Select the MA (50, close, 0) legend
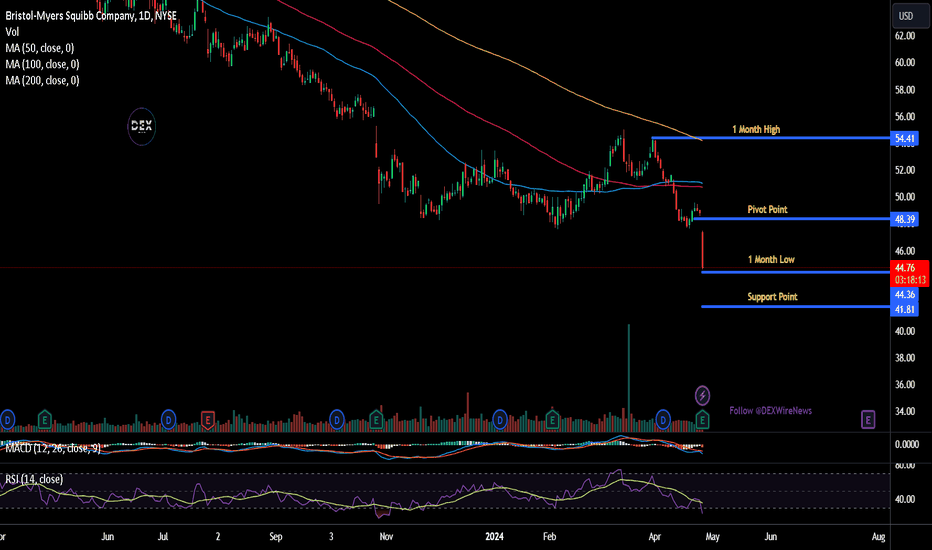The image size is (932, 550). pyautogui.click(x=40, y=48)
